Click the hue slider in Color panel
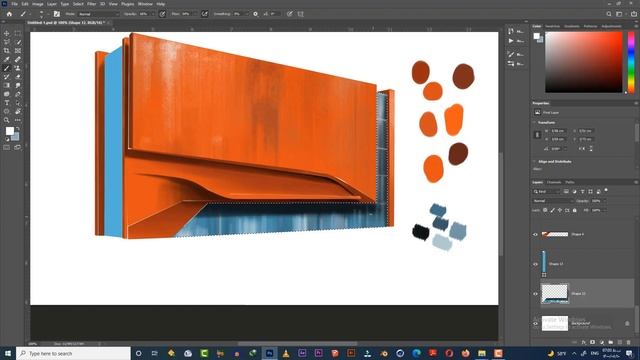Viewport: 640px width, 360px height. 631,62
